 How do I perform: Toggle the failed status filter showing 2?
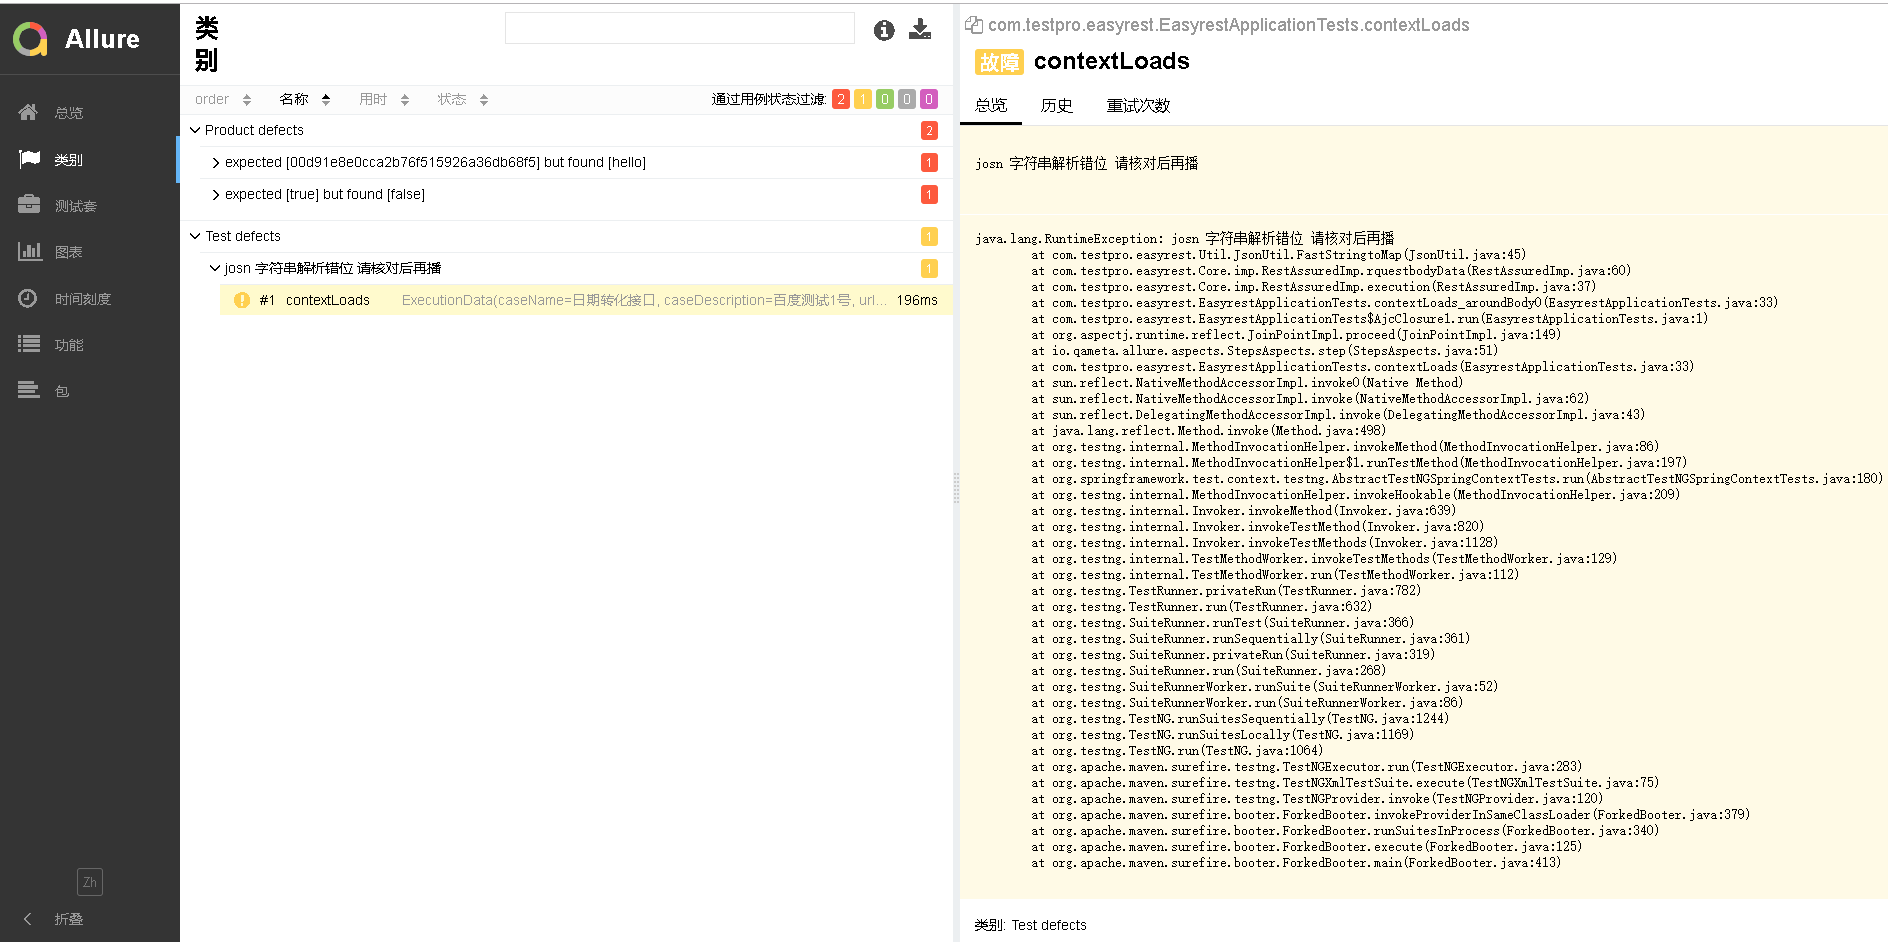tap(841, 99)
